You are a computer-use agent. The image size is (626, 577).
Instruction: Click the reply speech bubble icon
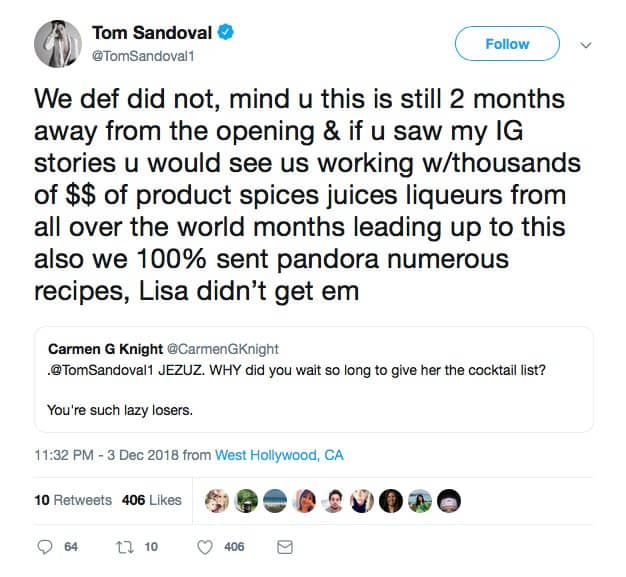click(45, 547)
